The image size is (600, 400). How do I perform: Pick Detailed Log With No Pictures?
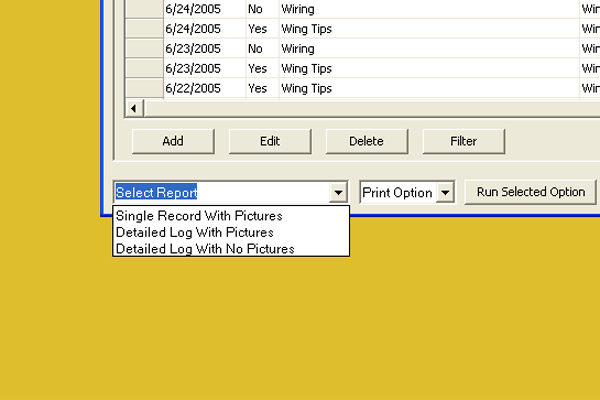205,249
